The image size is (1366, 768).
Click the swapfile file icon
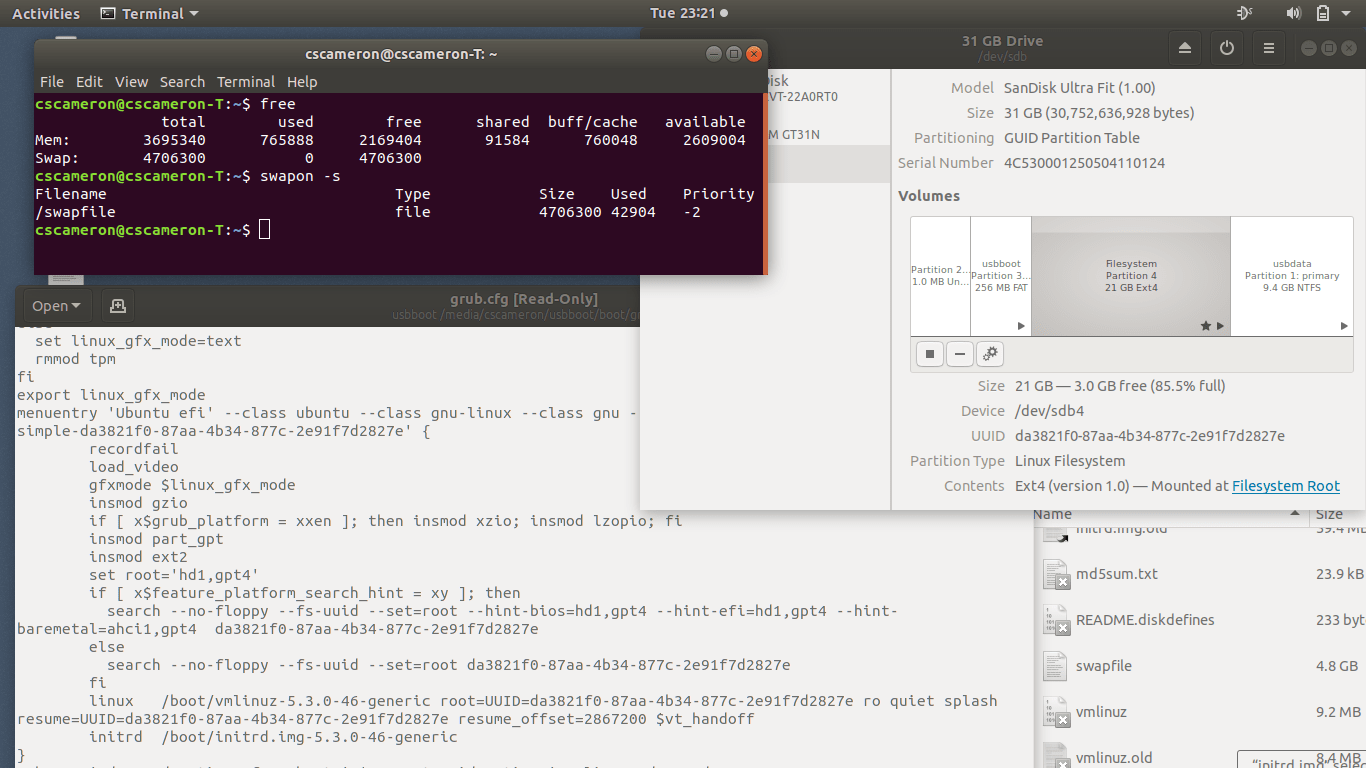(x=1055, y=666)
